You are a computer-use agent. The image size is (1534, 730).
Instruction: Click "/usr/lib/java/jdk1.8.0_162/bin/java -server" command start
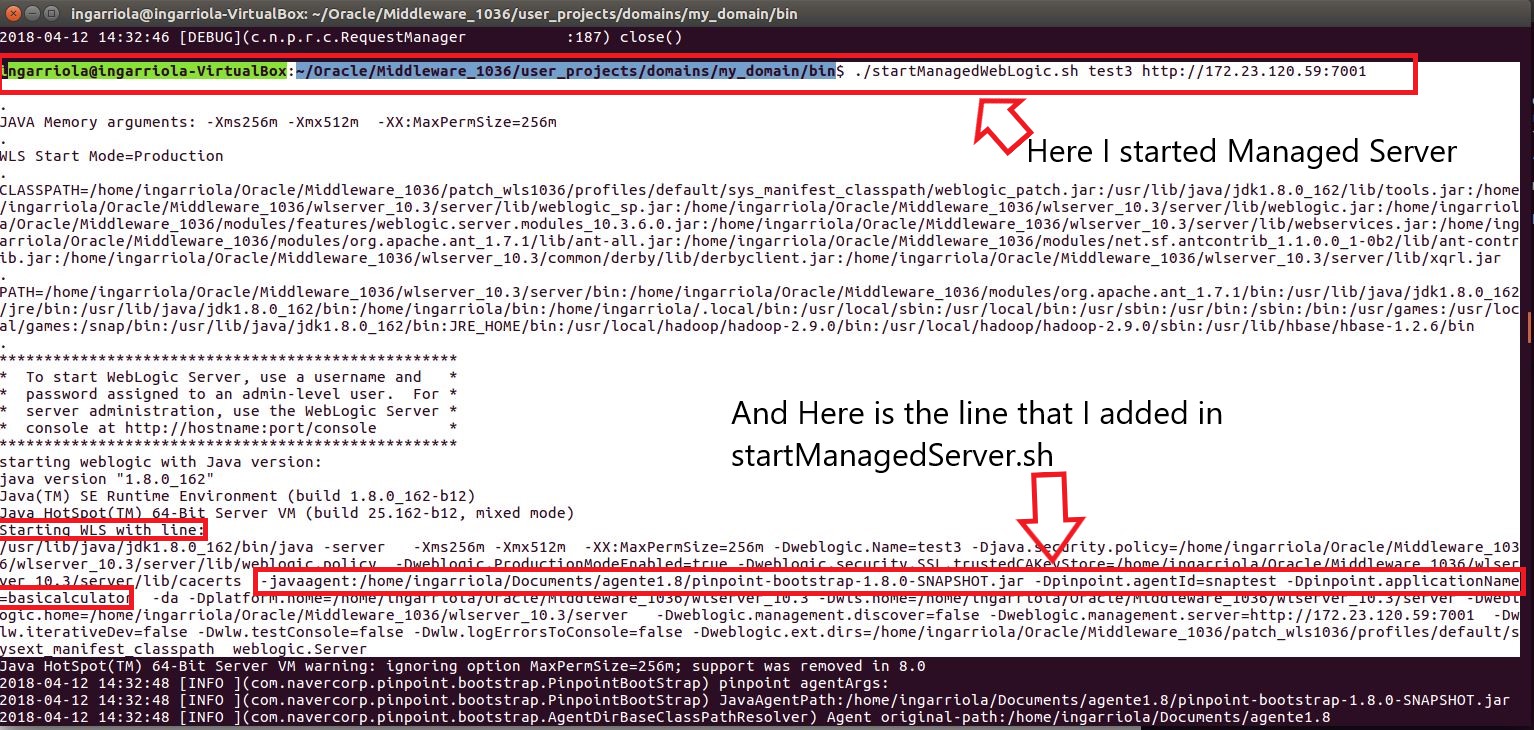click(191, 547)
